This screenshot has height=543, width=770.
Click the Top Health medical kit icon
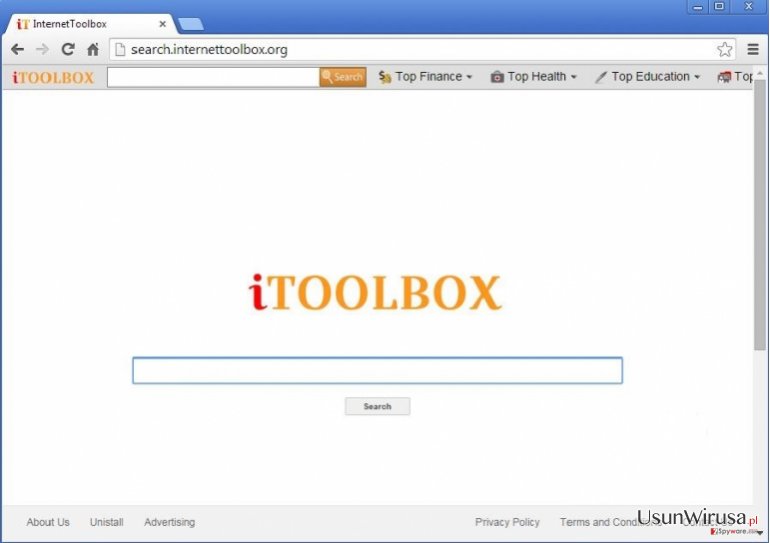[497, 77]
